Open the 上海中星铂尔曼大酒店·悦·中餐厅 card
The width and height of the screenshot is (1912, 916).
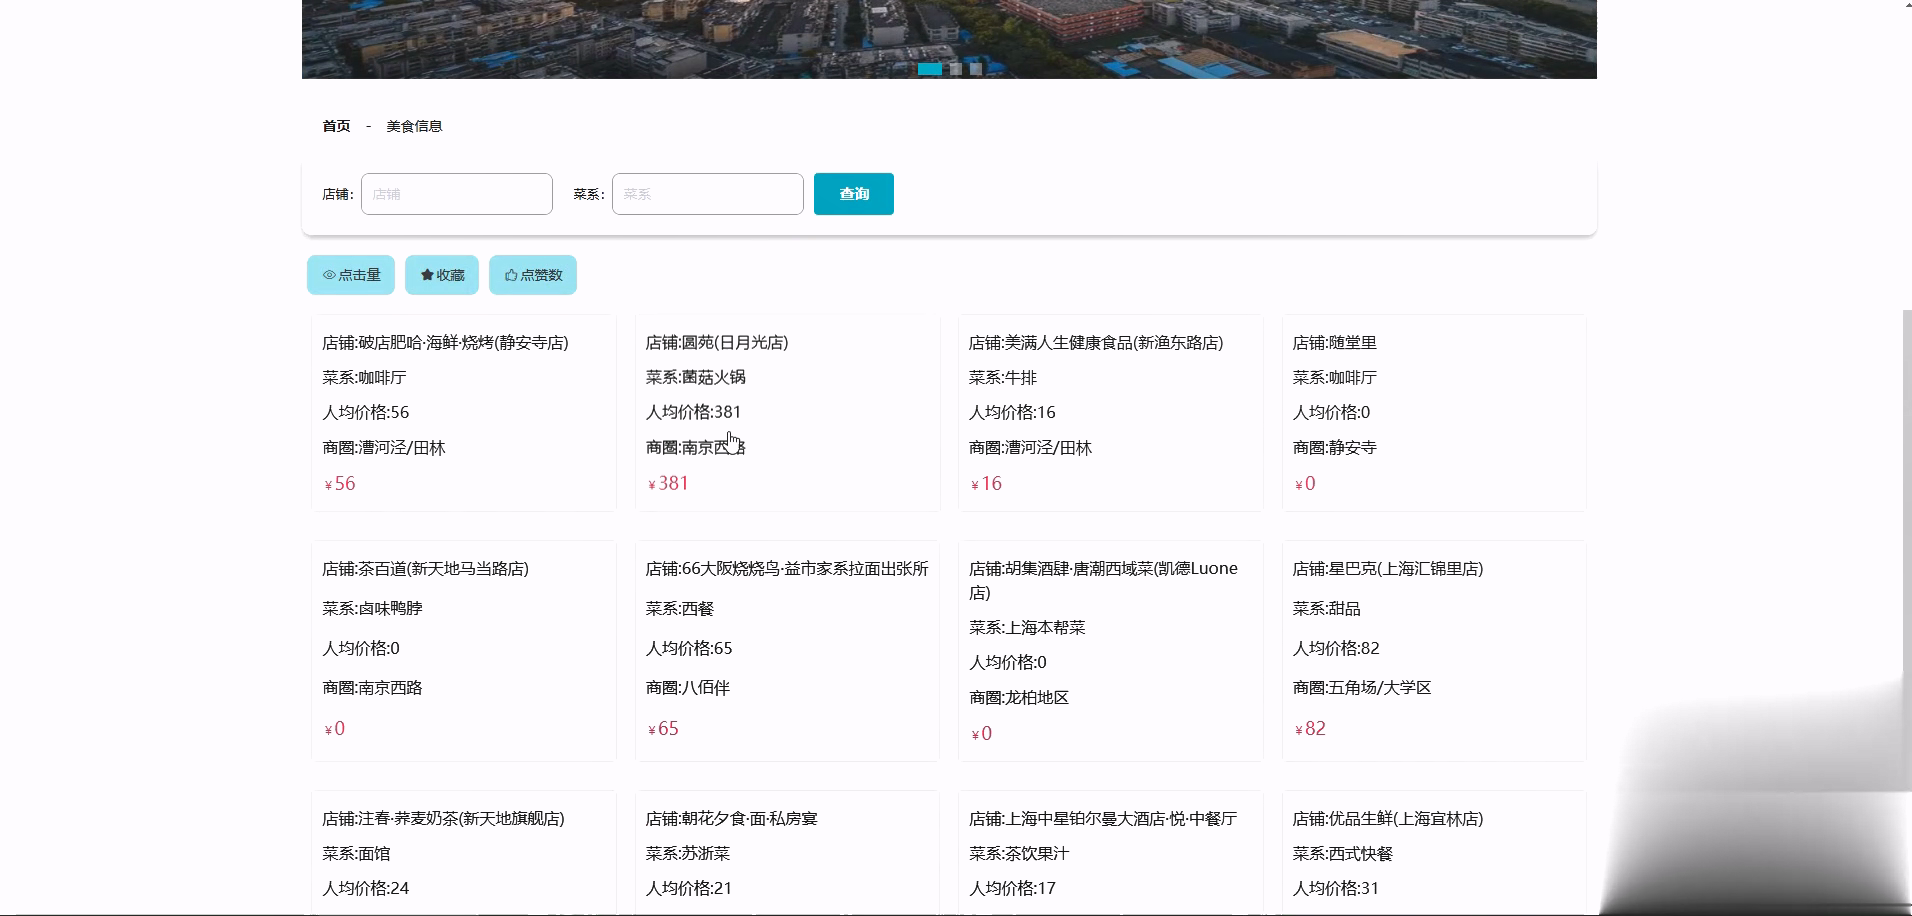point(1111,853)
